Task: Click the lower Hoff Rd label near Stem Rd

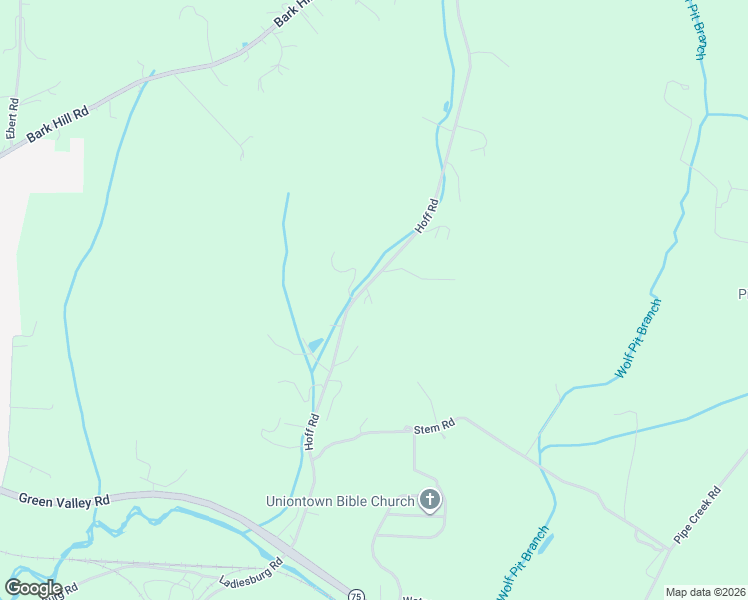Action: click(x=312, y=432)
